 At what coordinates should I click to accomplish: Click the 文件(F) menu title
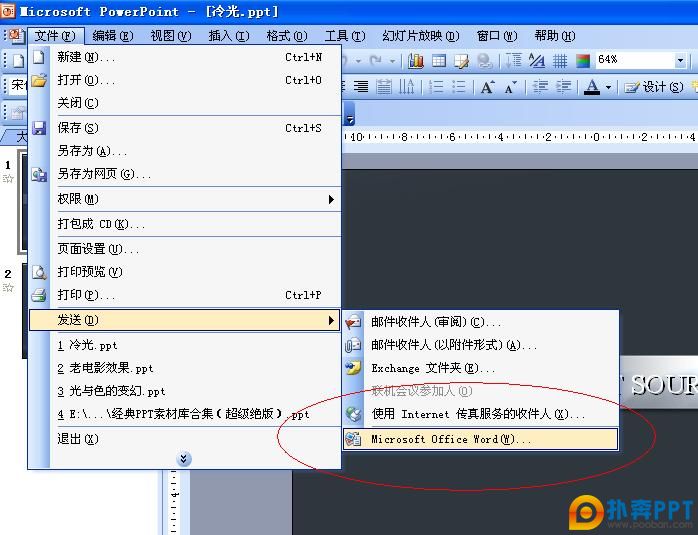click(55, 36)
